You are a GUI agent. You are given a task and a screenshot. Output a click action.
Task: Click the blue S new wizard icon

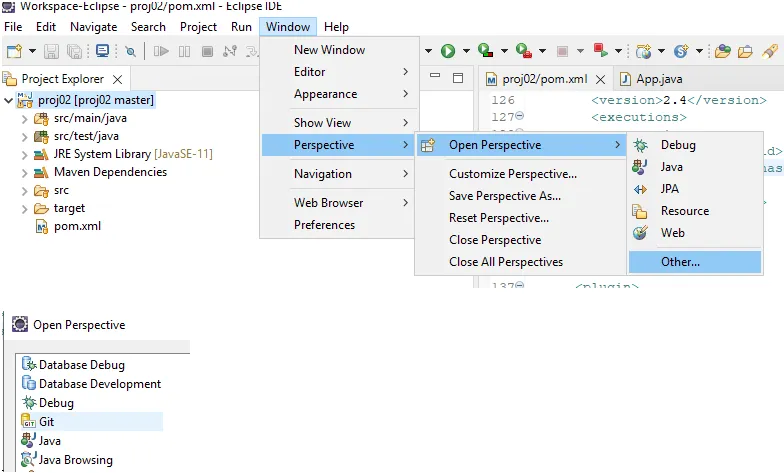[x=681, y=51]
